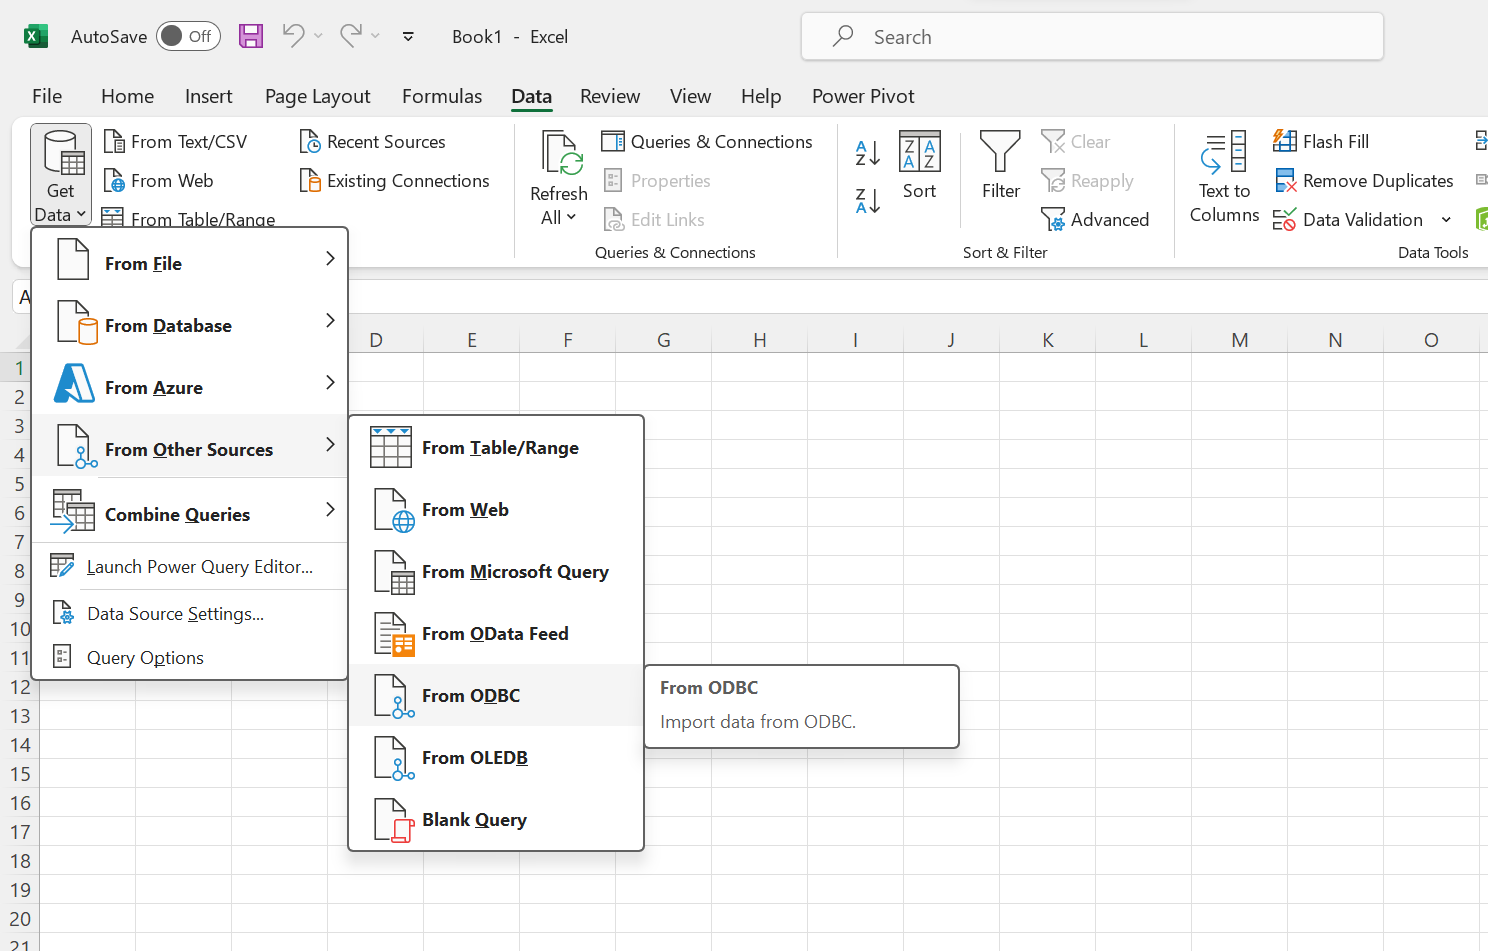
Task: Expand the From File submenu
Action: (x=190, y=264)
